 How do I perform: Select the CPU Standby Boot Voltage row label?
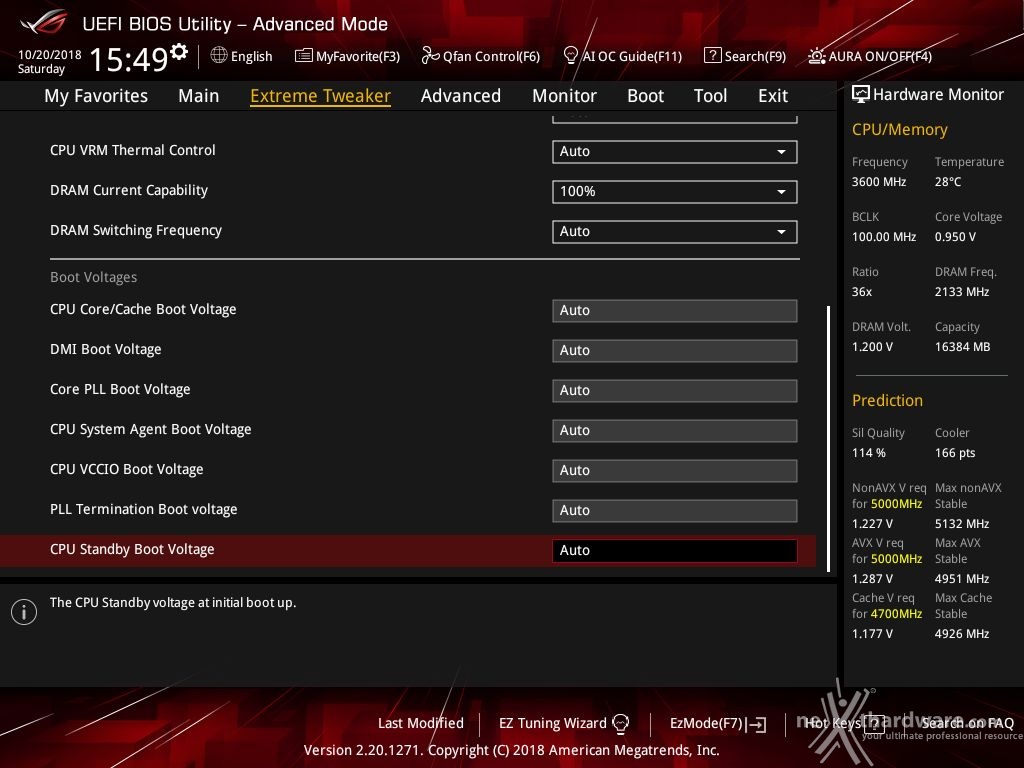tap(132, 549)
